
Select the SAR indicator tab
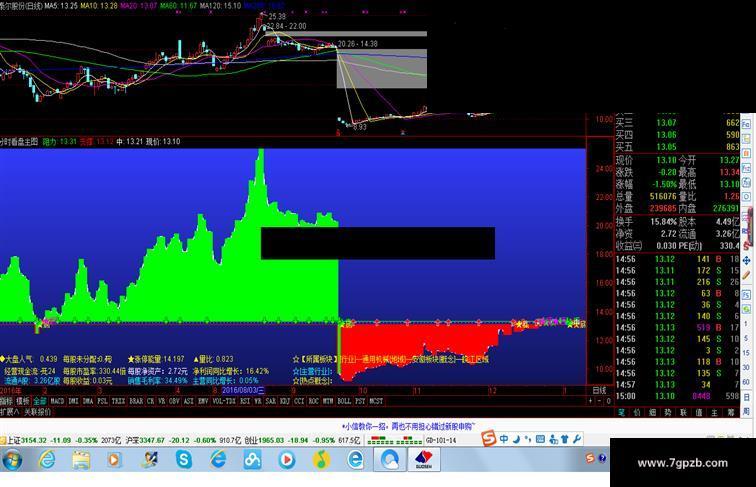click(270, 401)
